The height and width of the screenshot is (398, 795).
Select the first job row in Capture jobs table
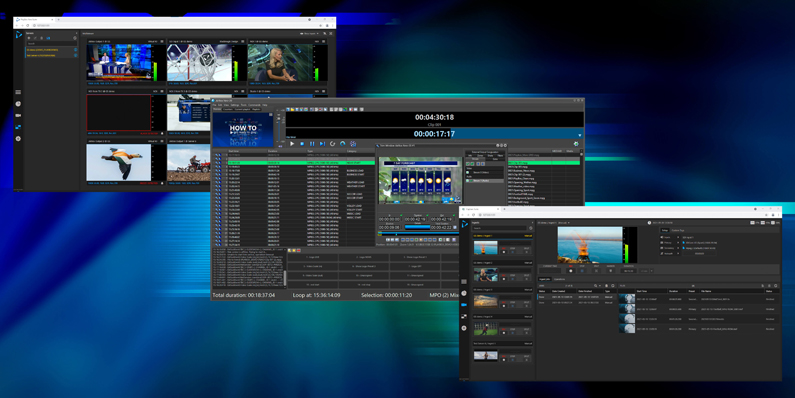point(577,297)
